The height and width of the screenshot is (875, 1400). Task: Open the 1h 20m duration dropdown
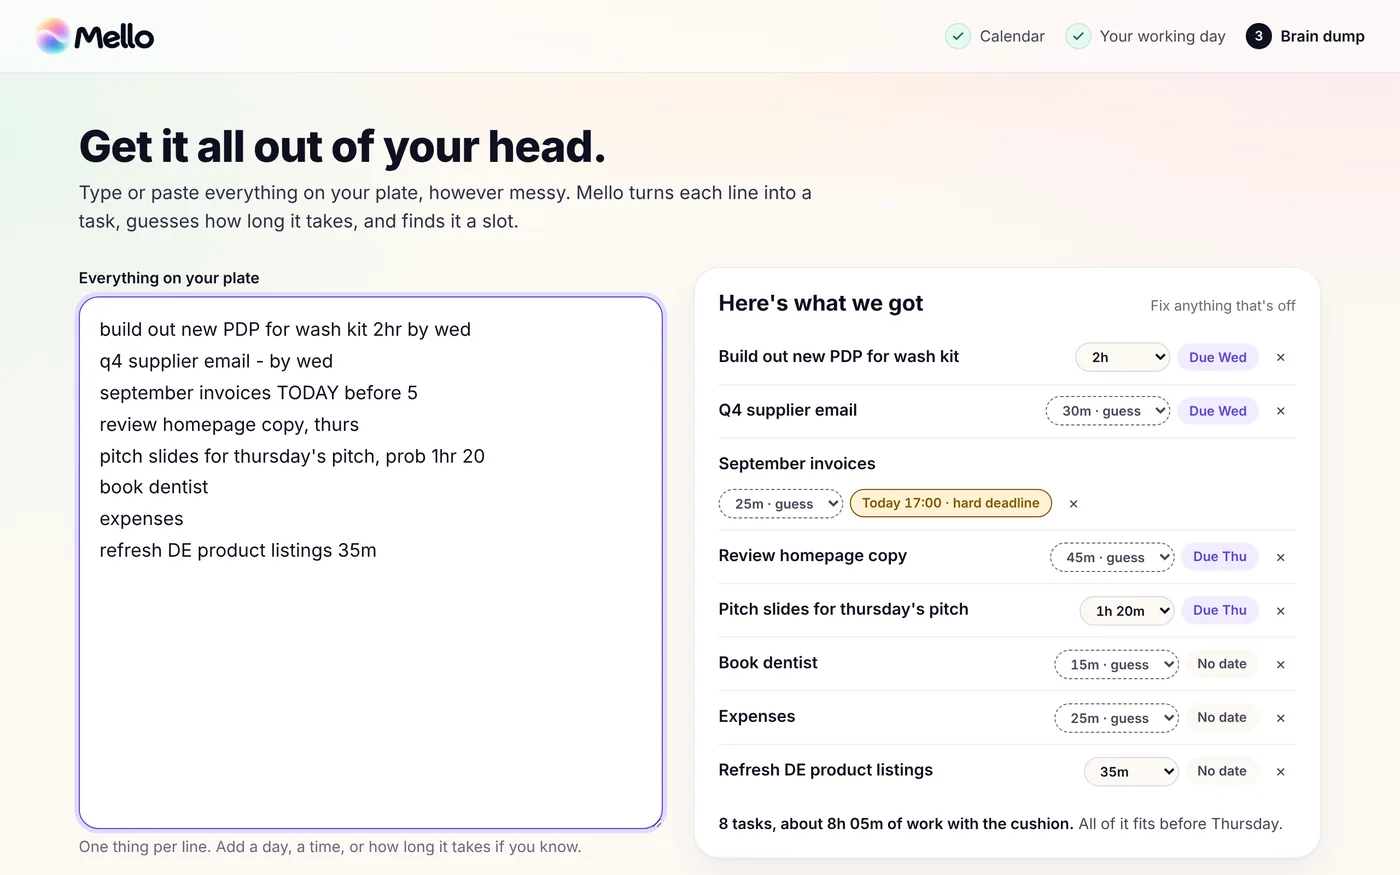click(x=1126, y=611)
